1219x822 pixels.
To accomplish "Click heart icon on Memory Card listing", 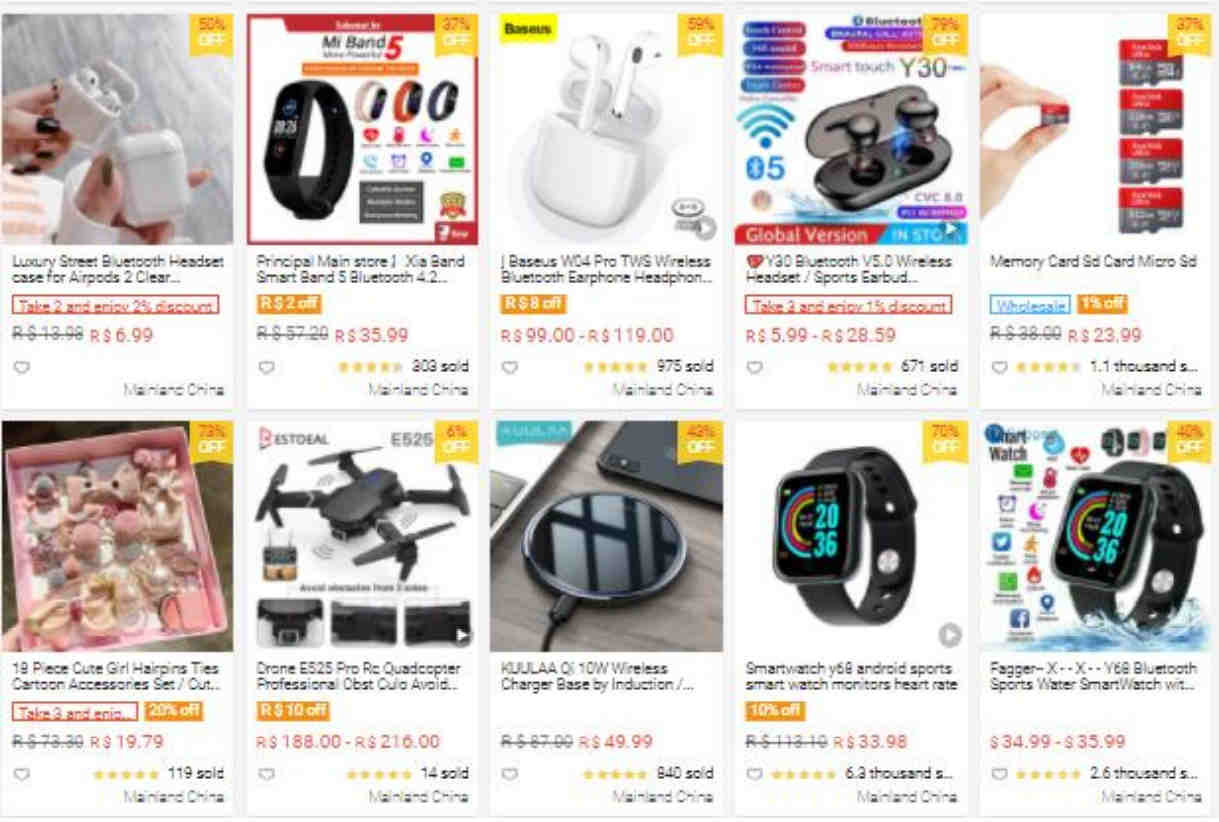I will [999, 367].
